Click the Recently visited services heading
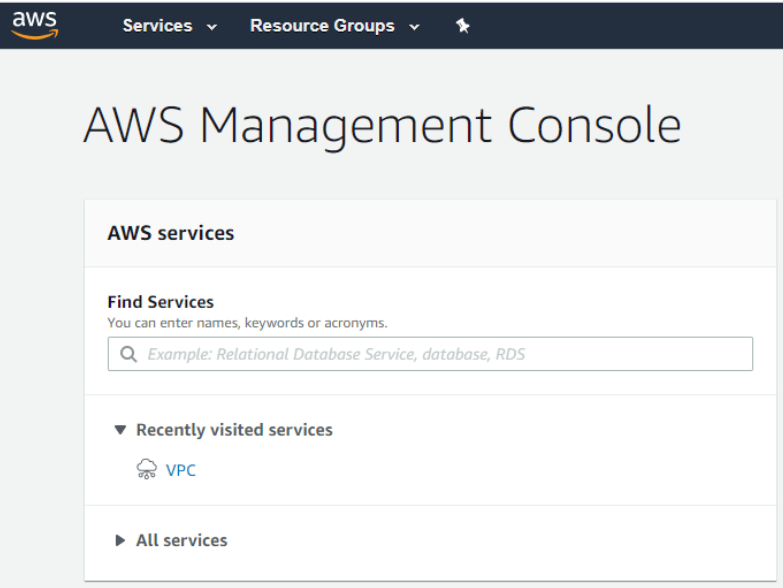Screen dimensions: 783x588 (x=234, y=430)
